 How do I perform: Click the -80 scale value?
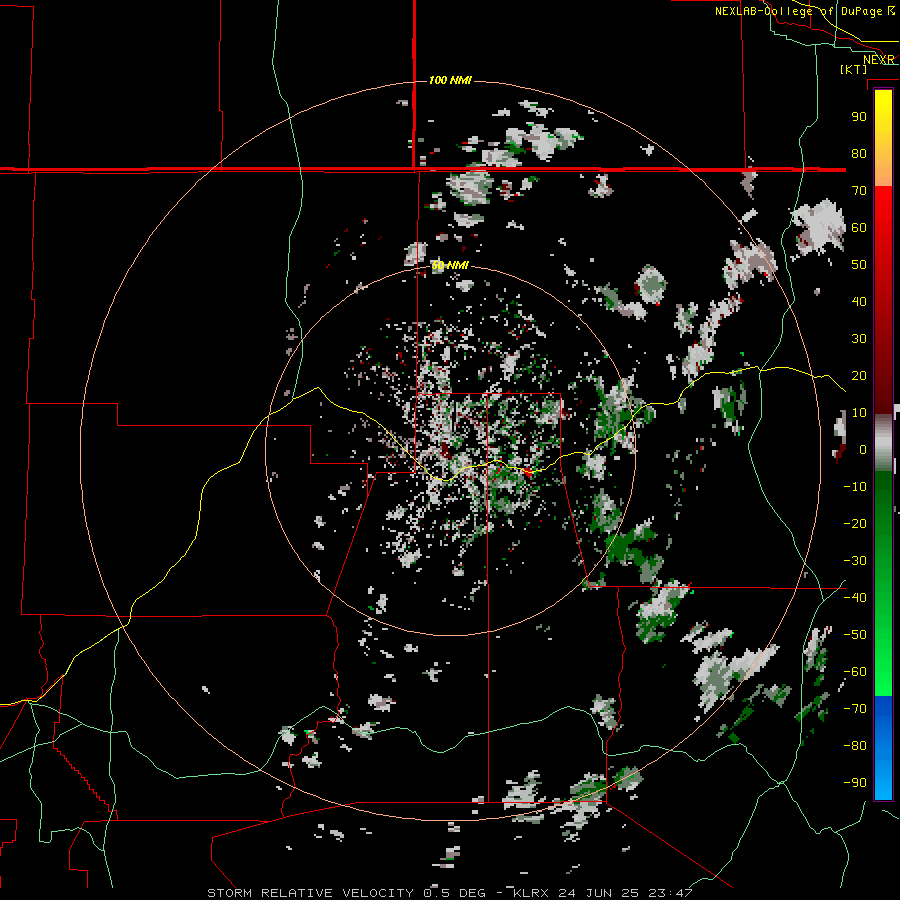pos(855,746)
